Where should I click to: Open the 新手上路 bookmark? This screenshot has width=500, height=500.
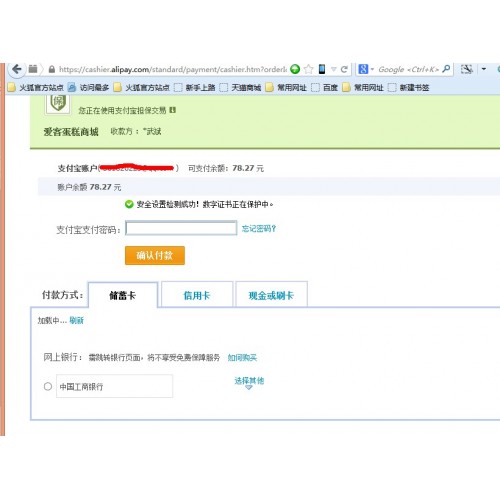[x=195, y=88]
